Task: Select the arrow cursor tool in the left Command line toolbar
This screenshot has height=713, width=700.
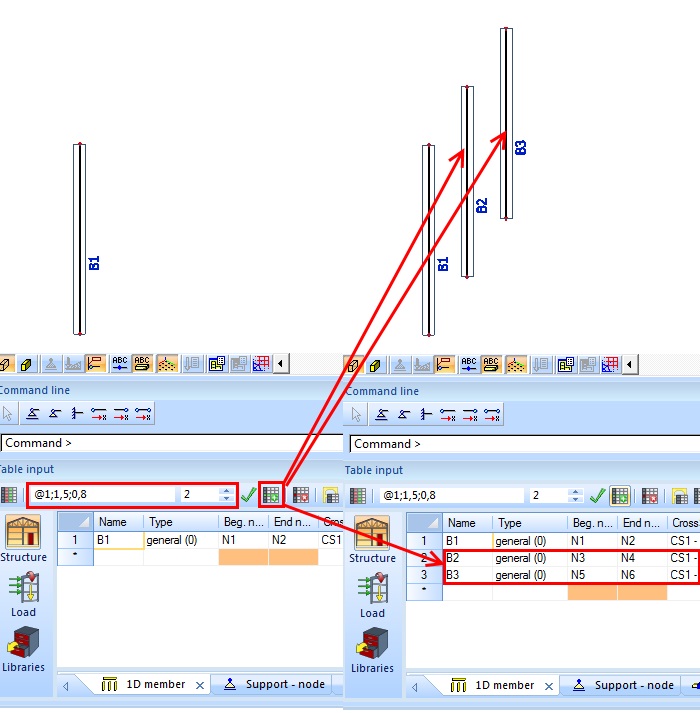Action: click(8, 414)
